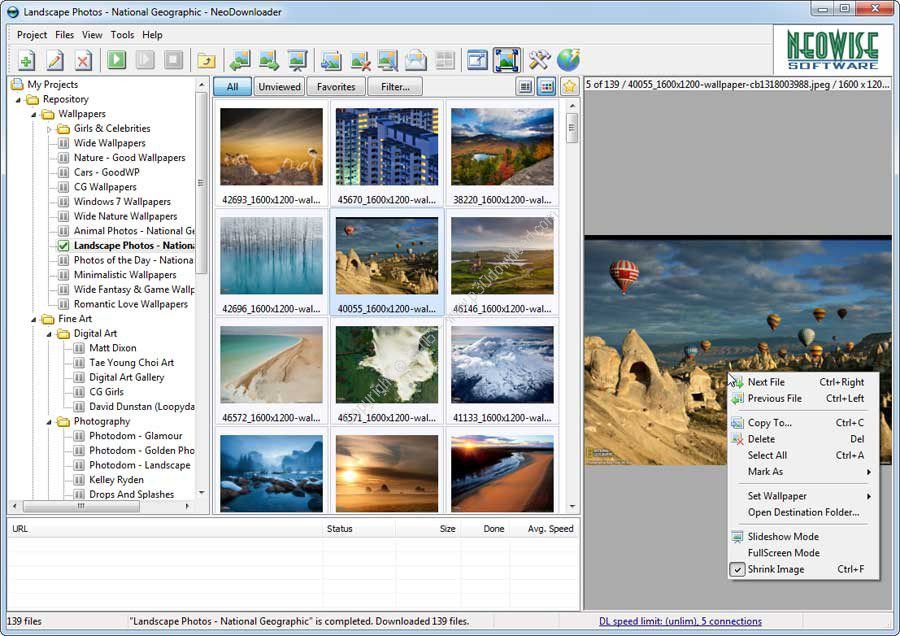Viewport: 900px width, 636px height.
Task: Open the Set Wallpaper submenu
Action: tap(777, 496)
